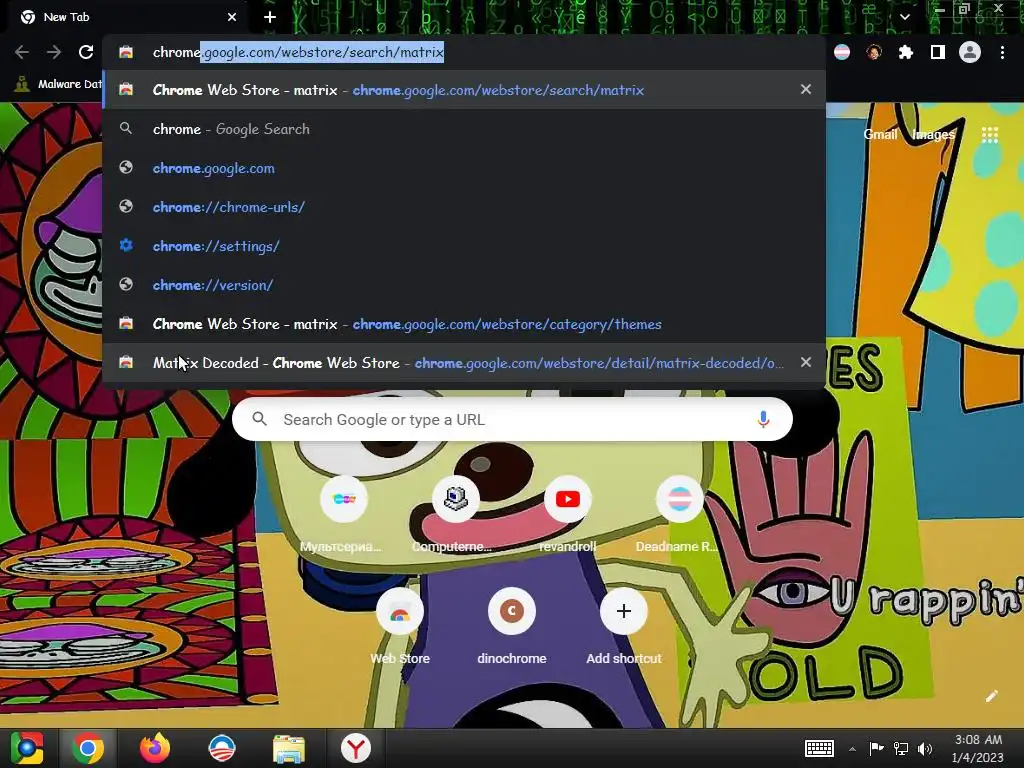
Task: Click the avatar extension icon in toolbar
Action: pos(874,52)
